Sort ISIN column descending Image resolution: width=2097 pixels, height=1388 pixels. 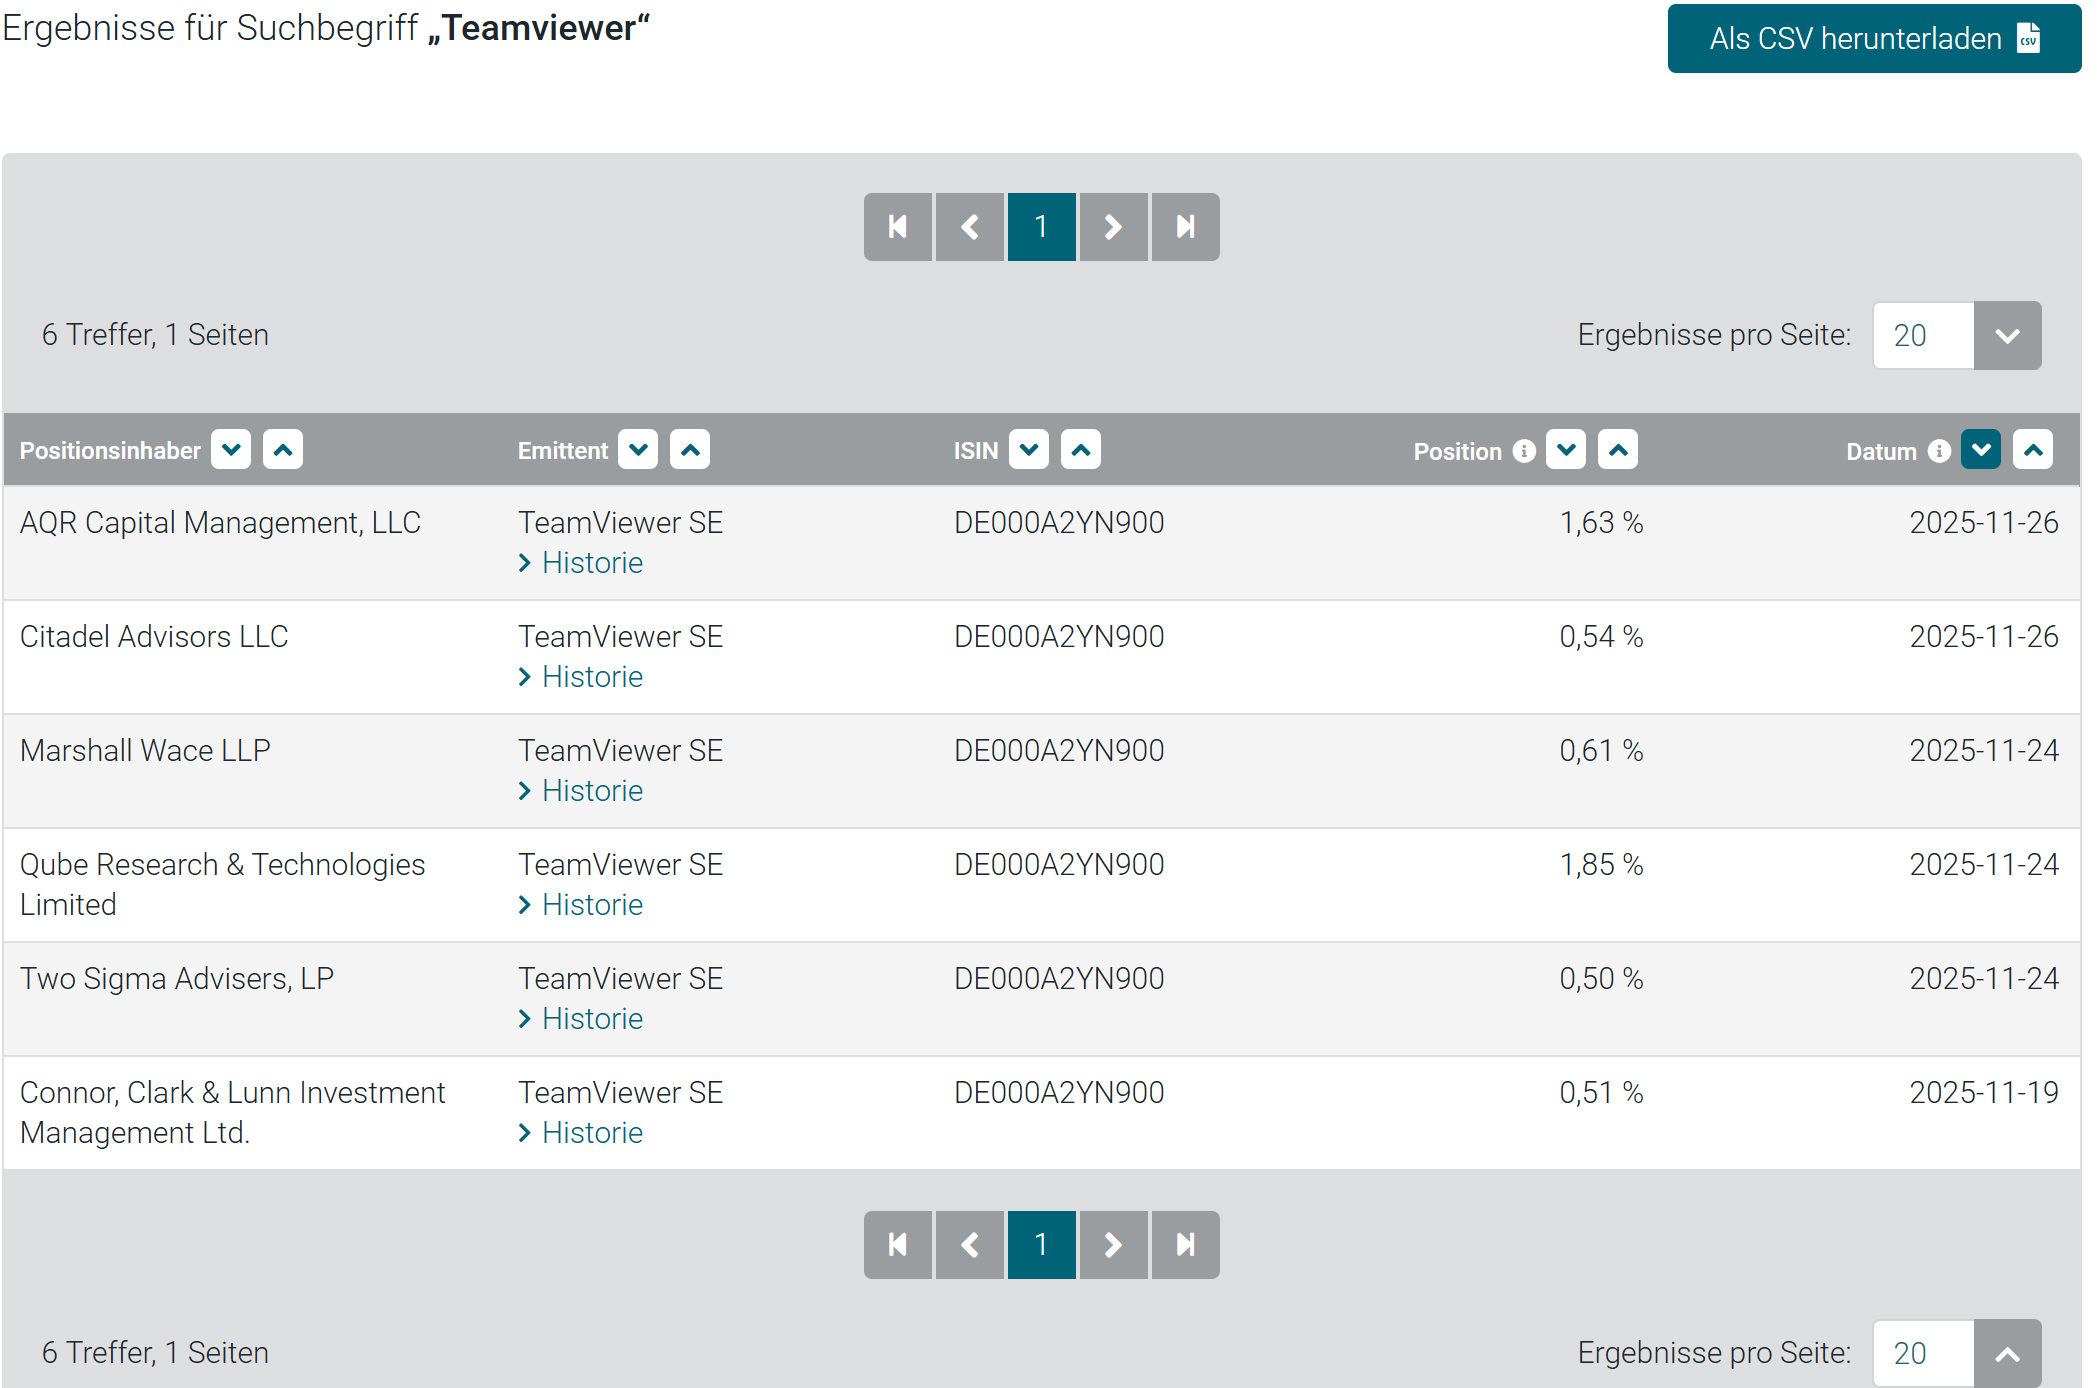[x=1029, y=450]
